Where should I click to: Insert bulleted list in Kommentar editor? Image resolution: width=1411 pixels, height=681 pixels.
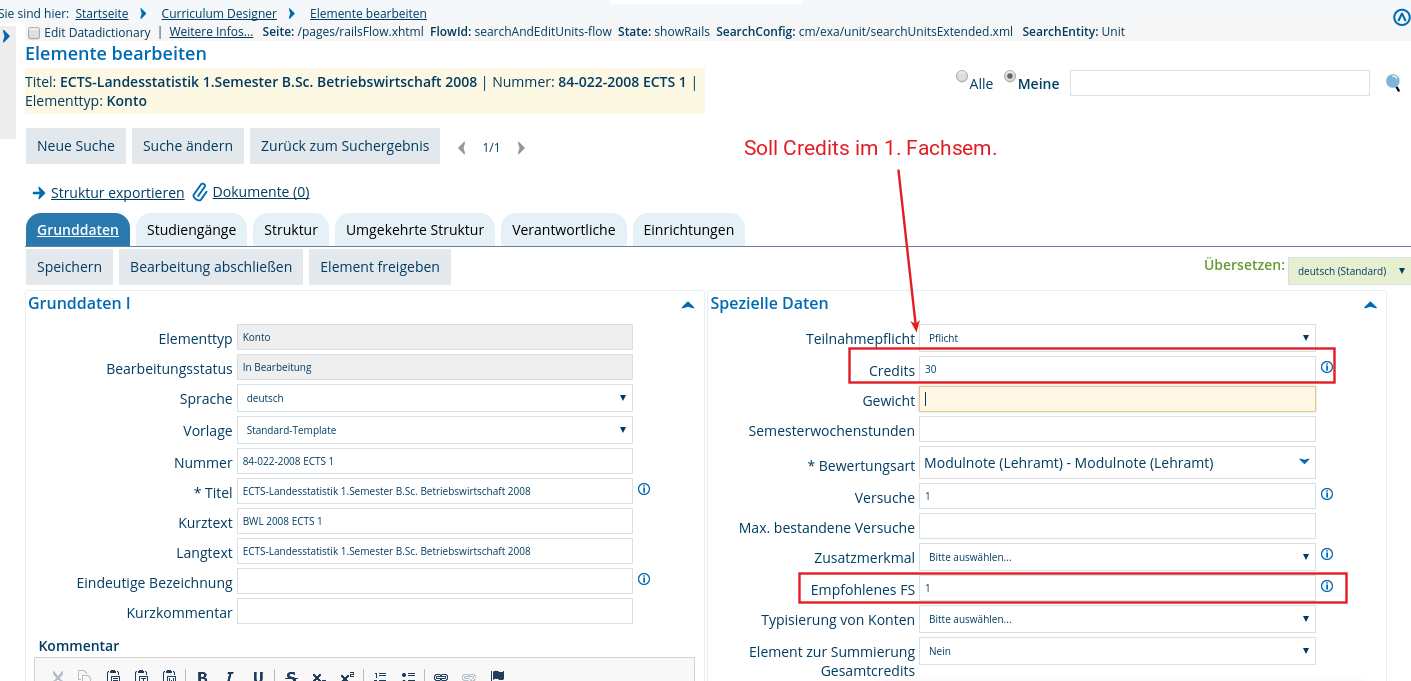click(x=408, y=676)
